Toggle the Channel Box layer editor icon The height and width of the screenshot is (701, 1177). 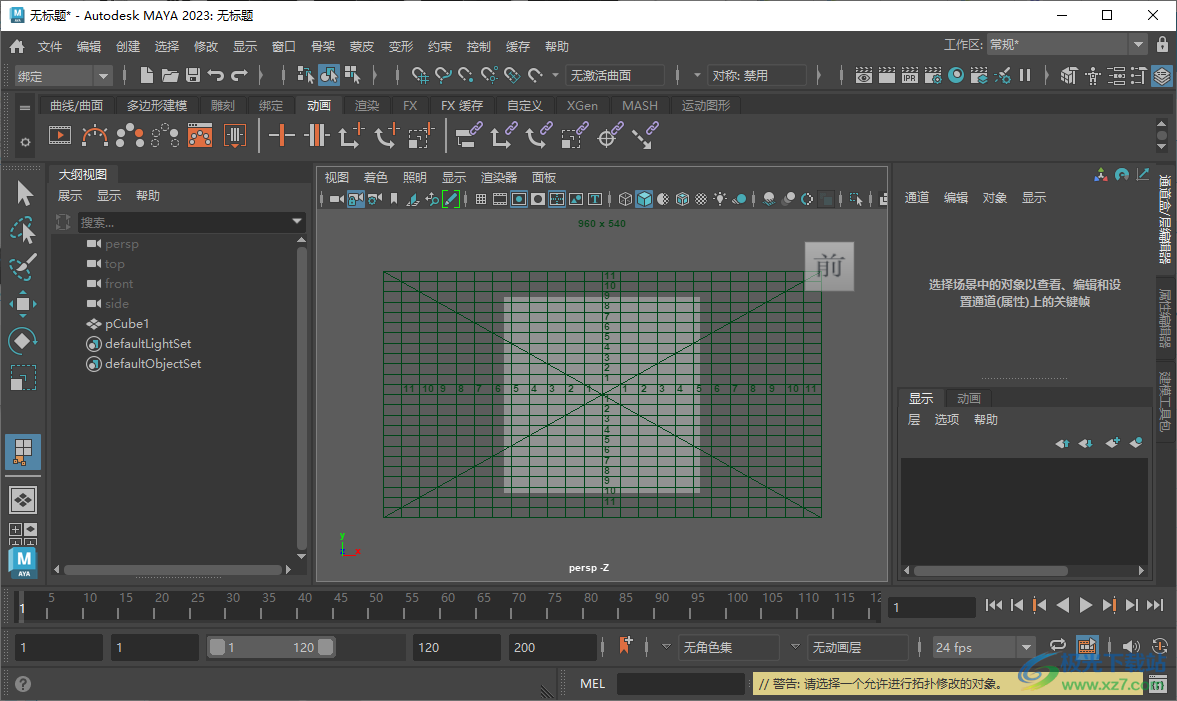pos(1162,75)
